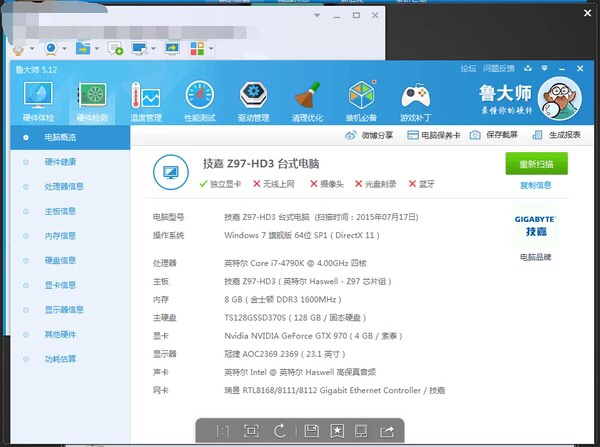Open the title bar dropdown menu icon

[x=545, y=69]
